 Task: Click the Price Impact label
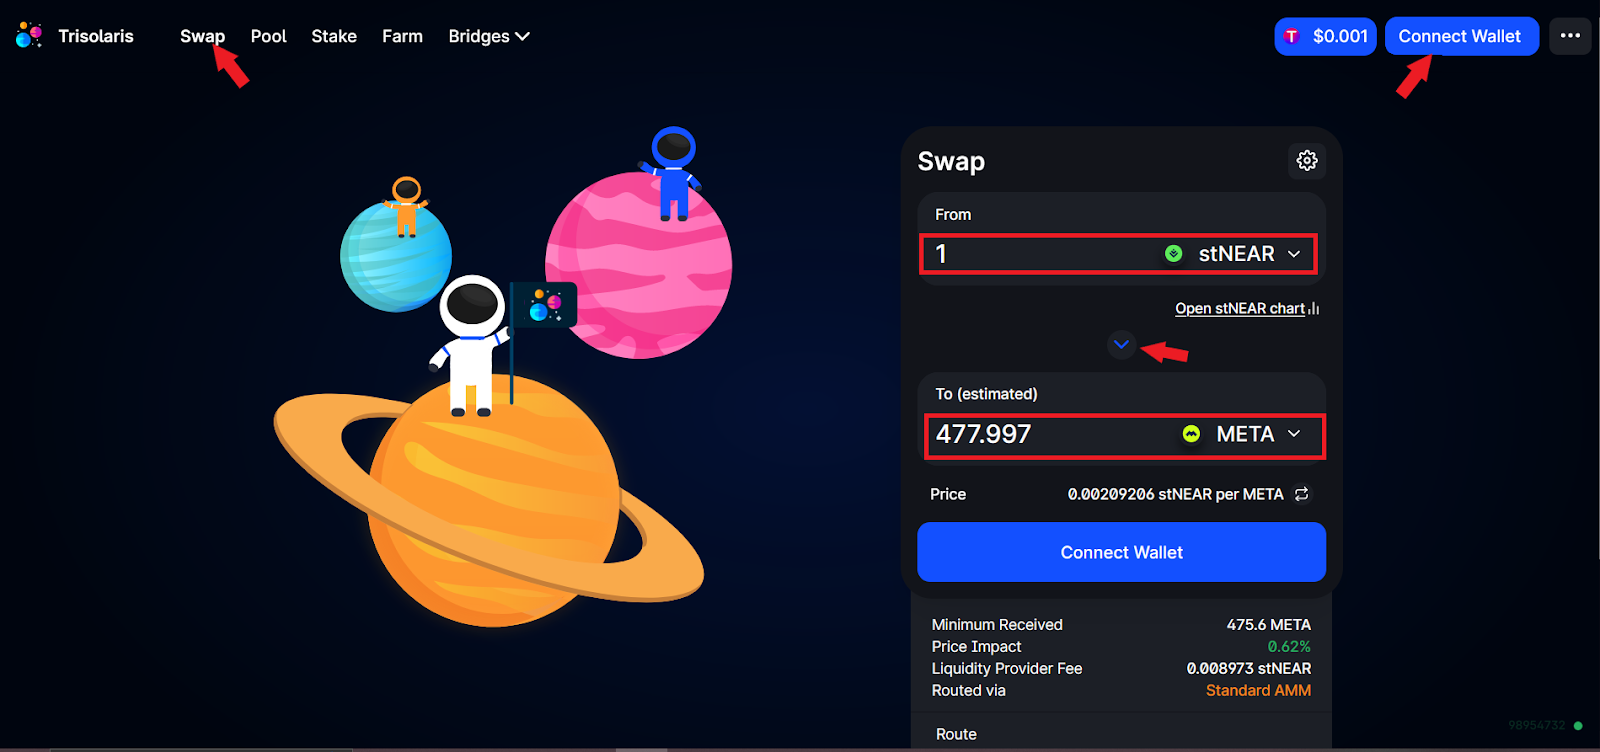pos(976,646)
